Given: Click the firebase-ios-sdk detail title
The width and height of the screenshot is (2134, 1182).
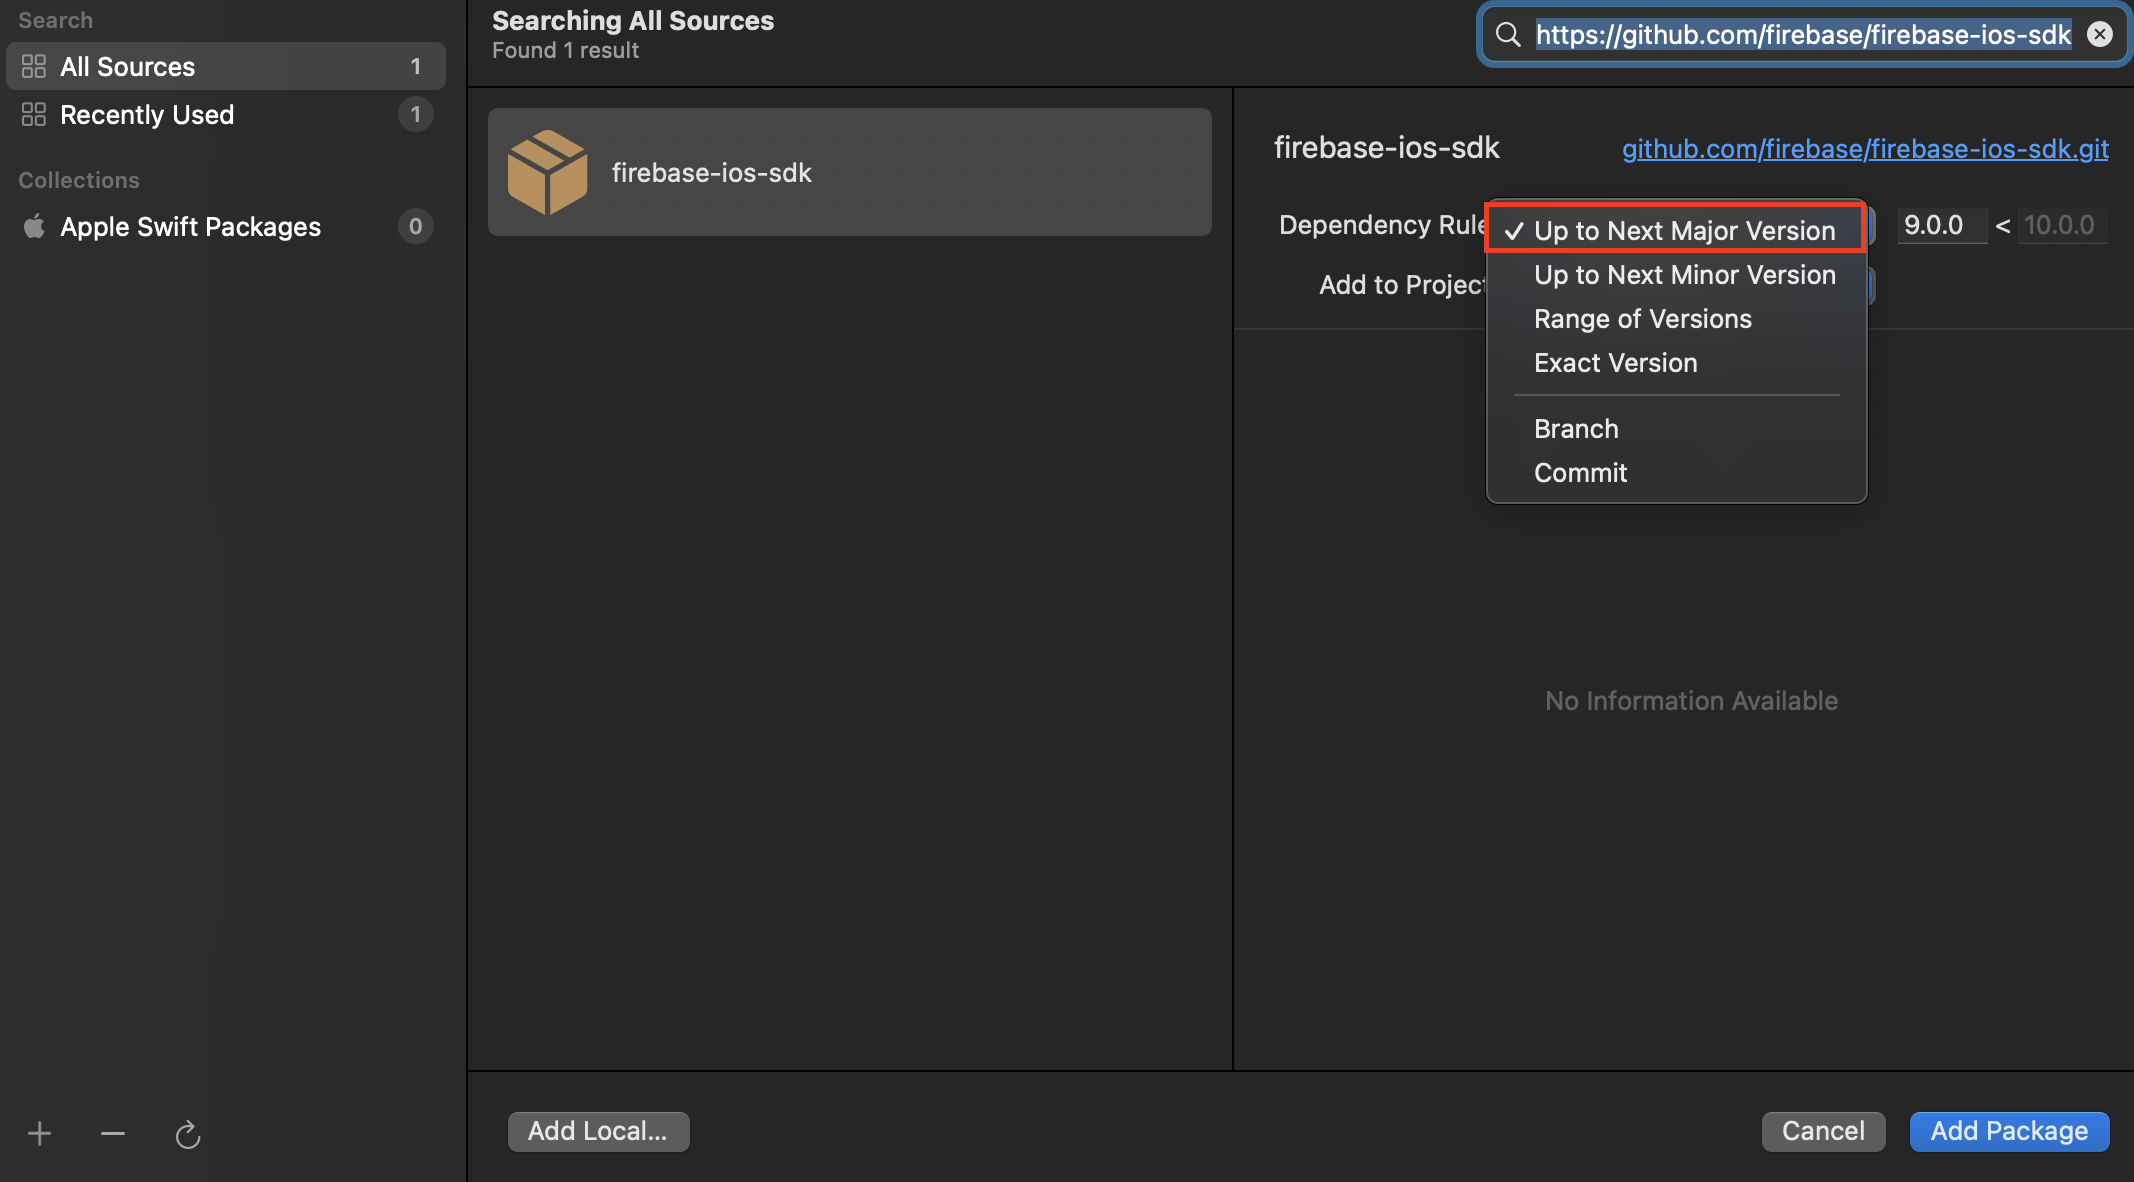Looking at the screenshot, I should (1386, 147).
